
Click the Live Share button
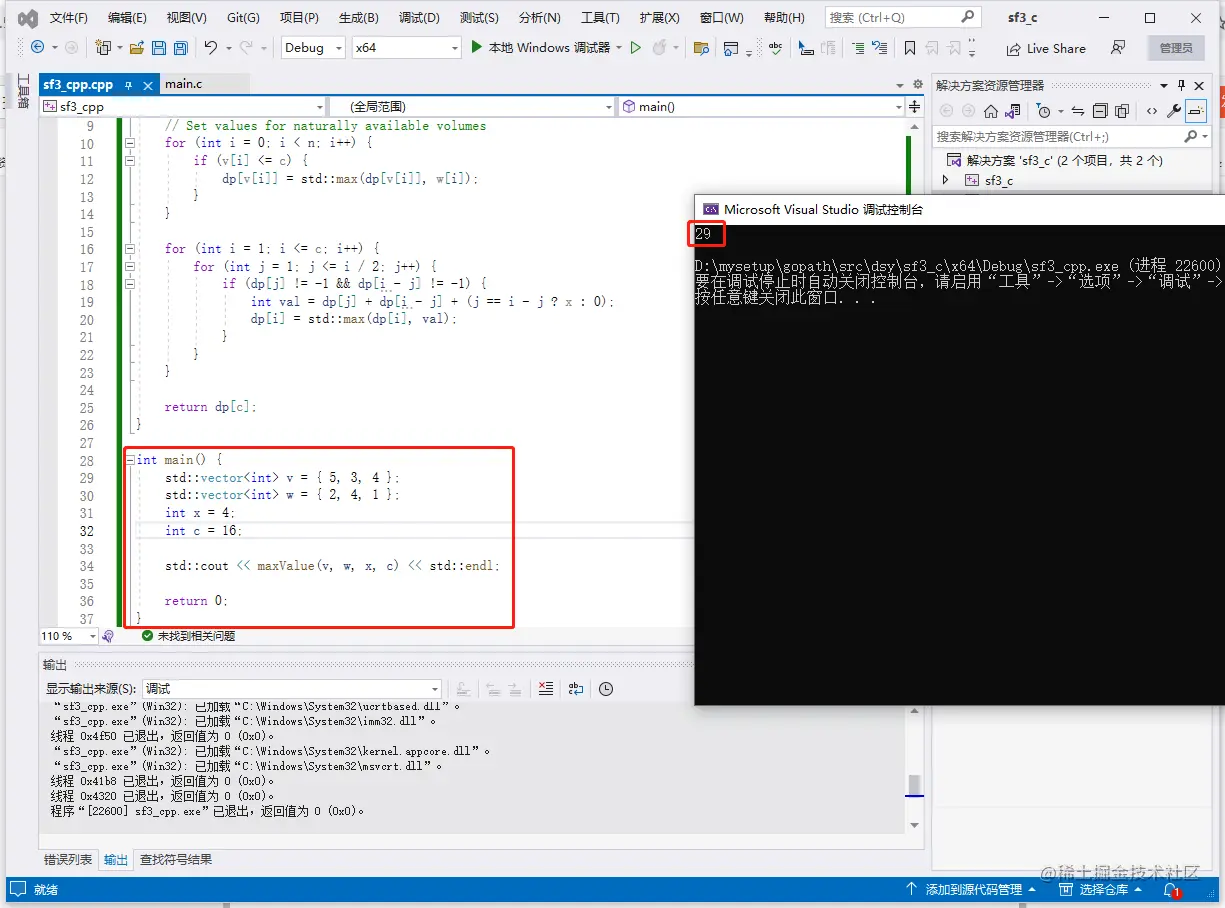point(1046,48)
